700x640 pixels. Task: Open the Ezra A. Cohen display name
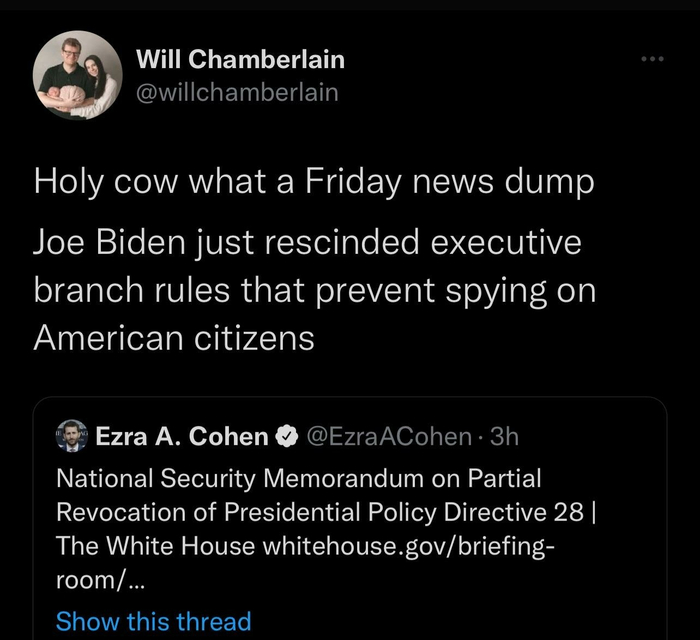coord(181,437)
